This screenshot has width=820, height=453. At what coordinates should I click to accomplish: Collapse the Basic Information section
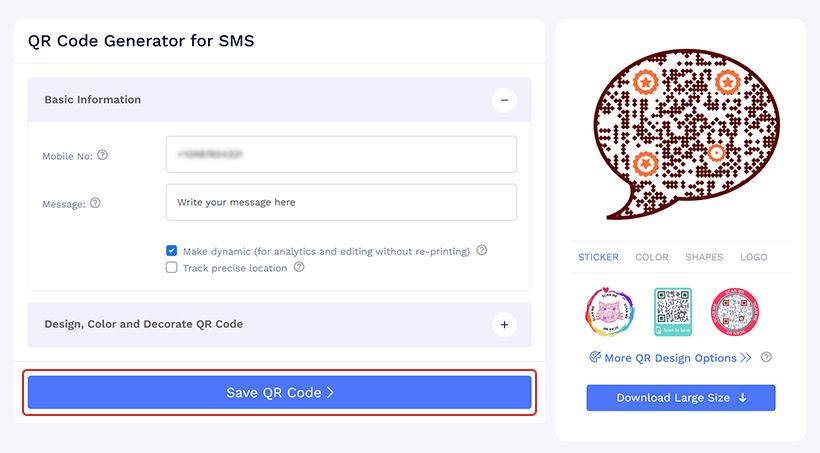click(504, 100)
